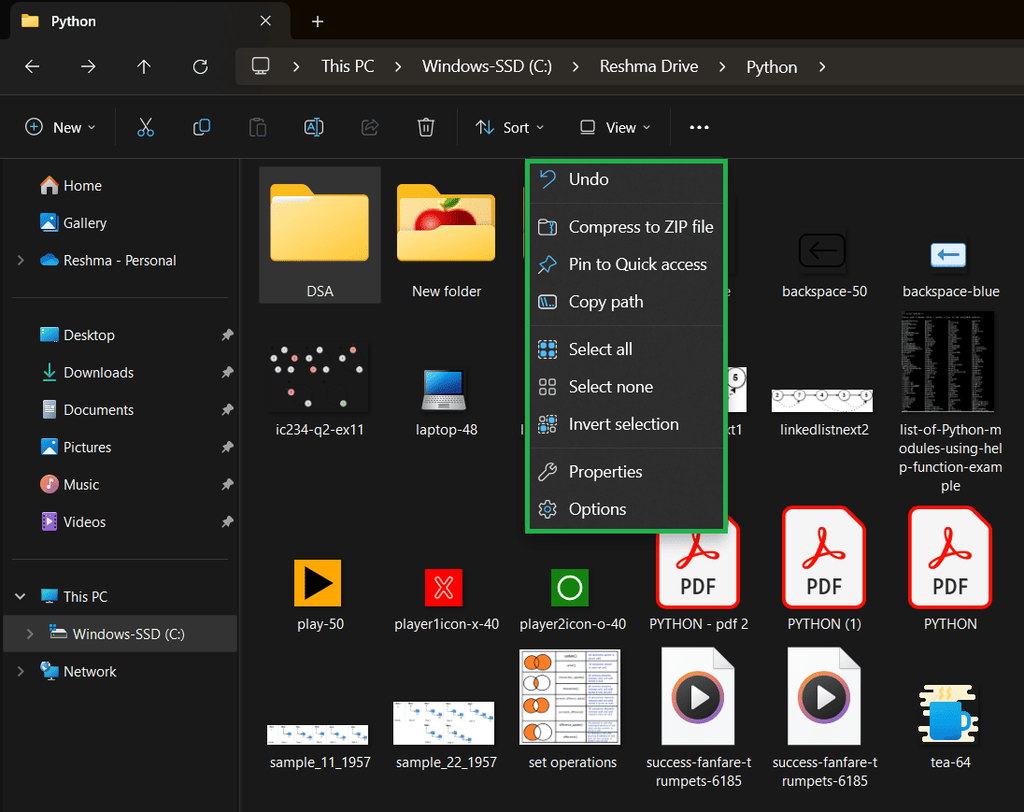This screenshot has width=1024, height=812.
Task: Select Invert selection from menu
Action: pos(623,424)
